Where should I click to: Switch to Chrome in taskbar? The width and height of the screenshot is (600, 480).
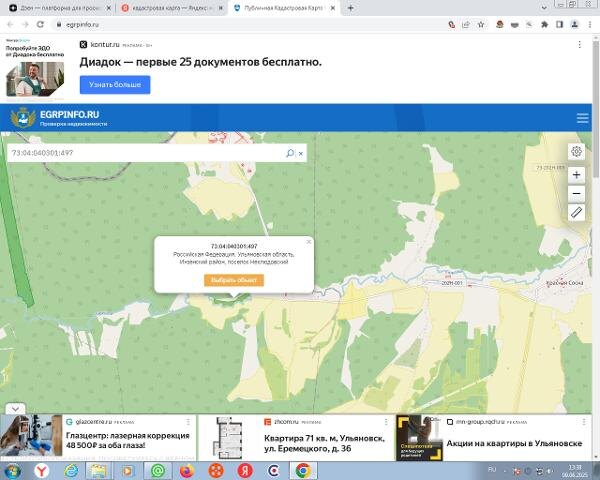303,471
